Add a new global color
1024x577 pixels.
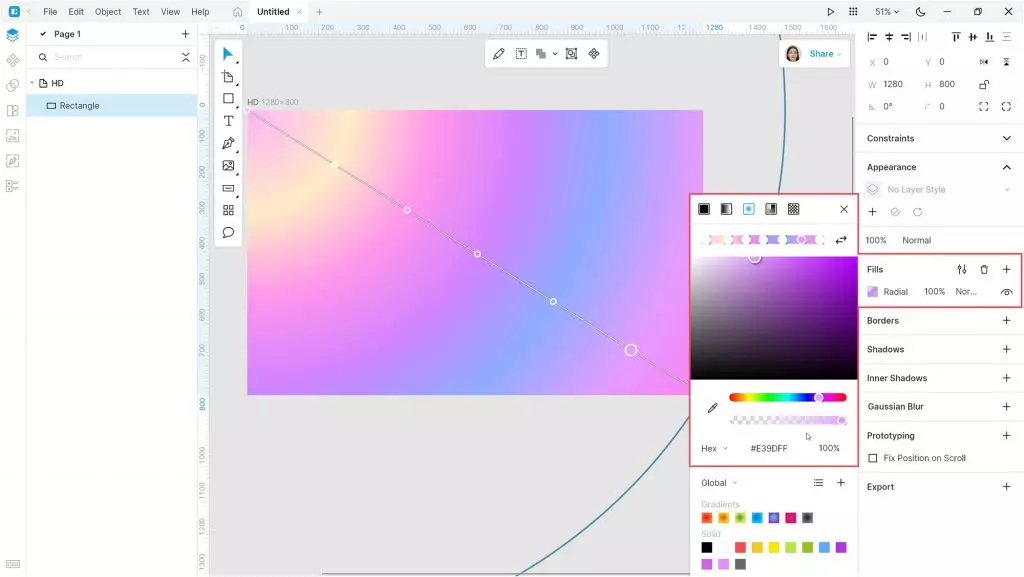(840, 483)
